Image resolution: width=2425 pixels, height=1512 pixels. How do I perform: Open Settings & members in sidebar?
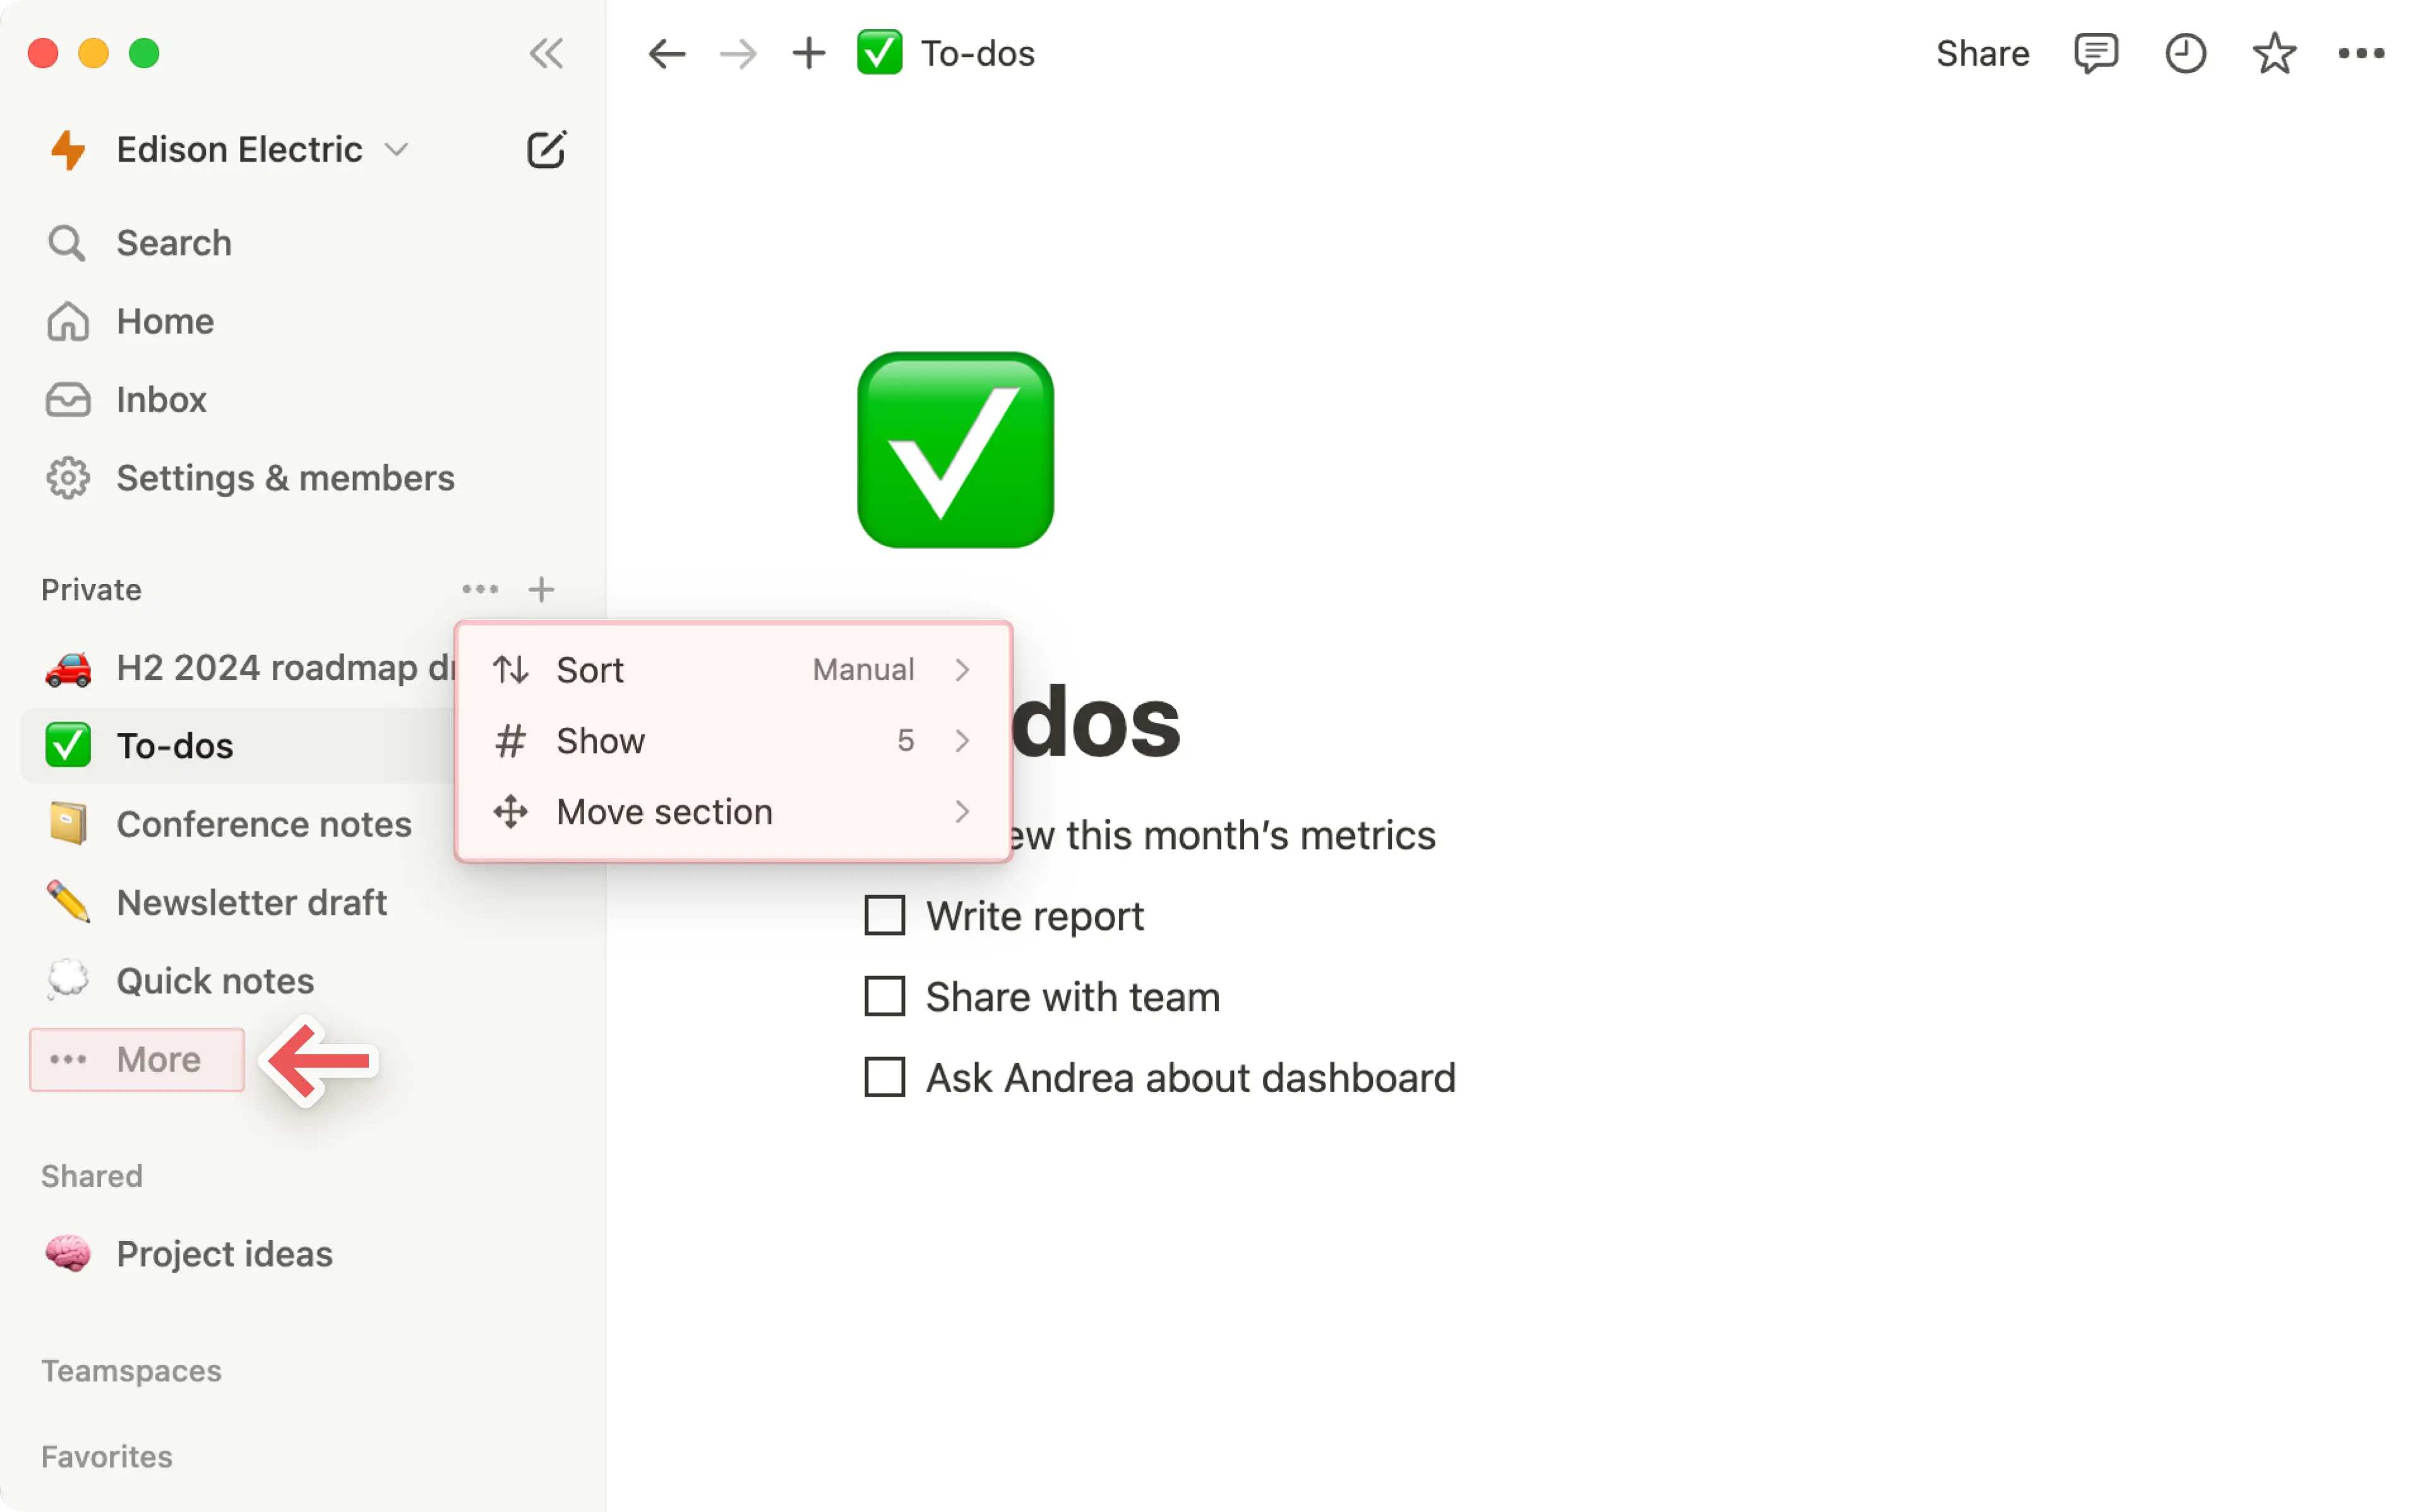[285, 478]
